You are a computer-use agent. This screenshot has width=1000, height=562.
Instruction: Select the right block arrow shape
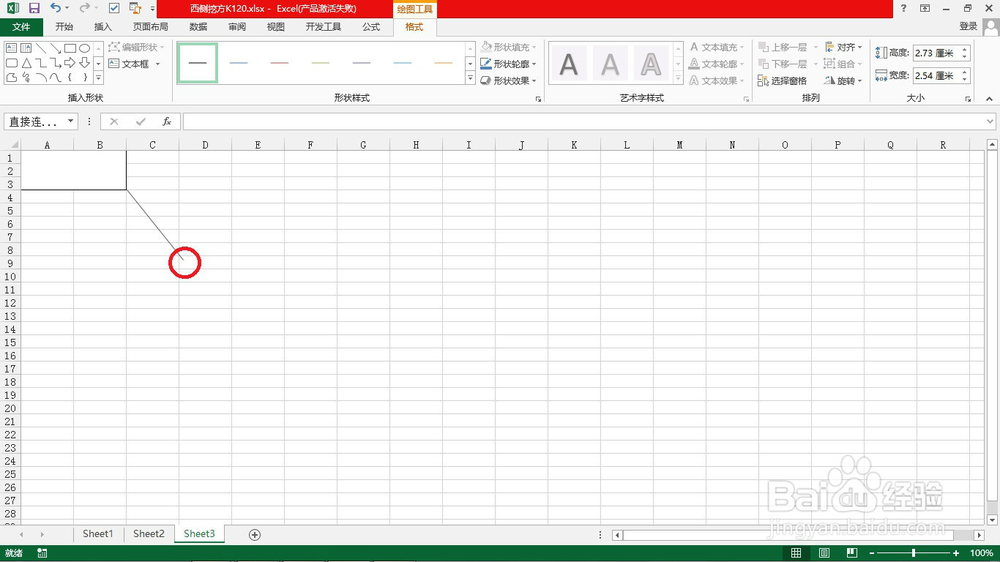[70, 63]
